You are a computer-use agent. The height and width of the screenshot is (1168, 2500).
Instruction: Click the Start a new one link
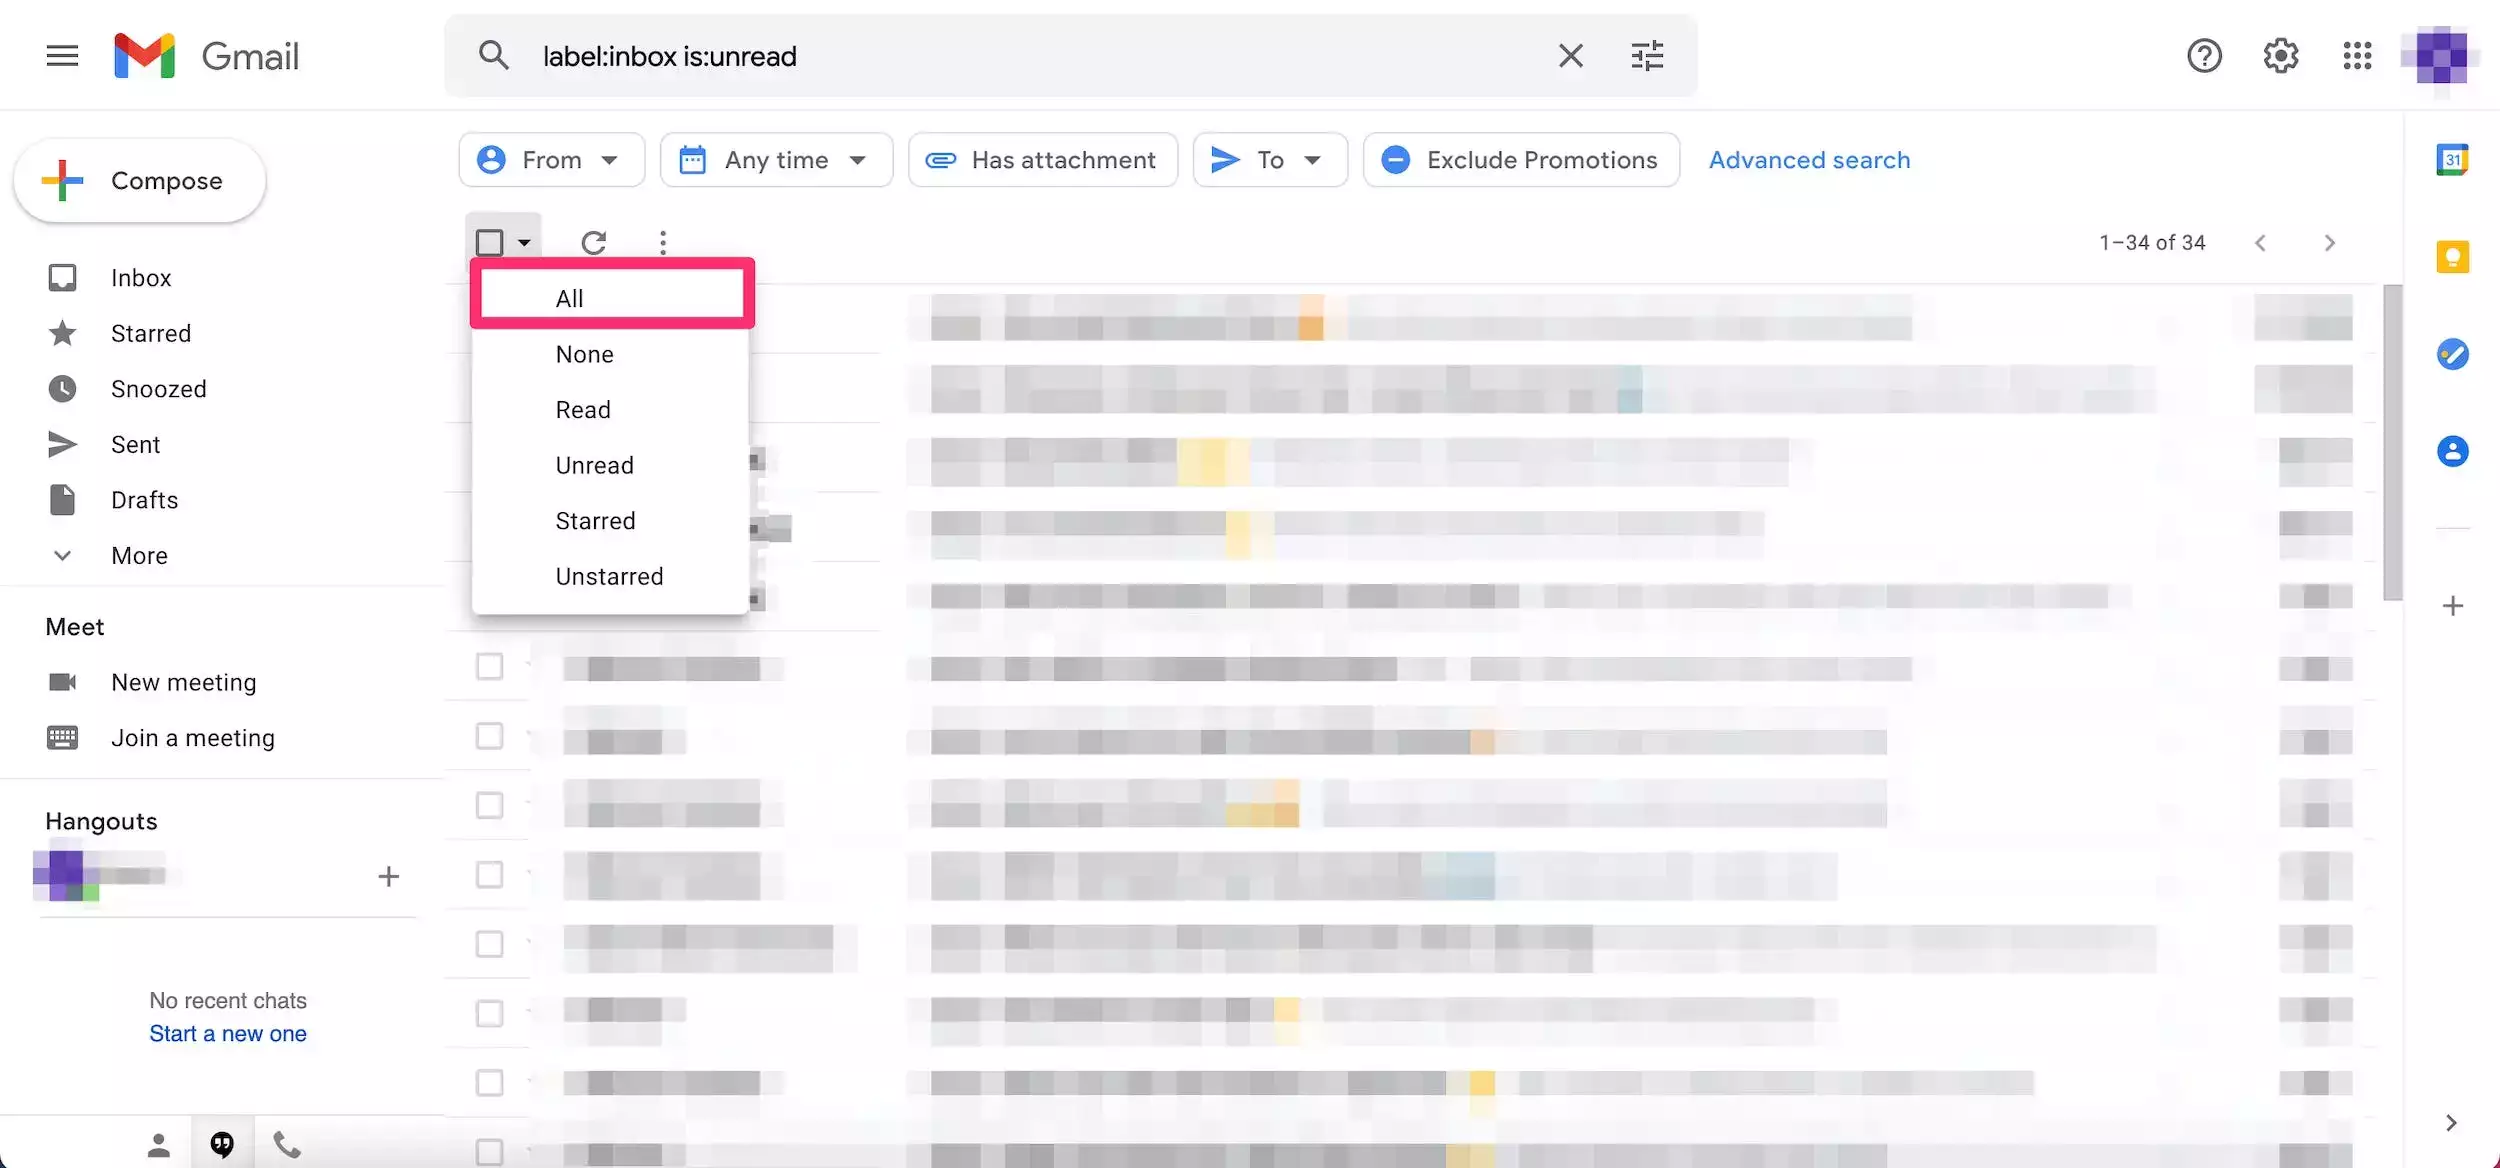coord(228,1034)
